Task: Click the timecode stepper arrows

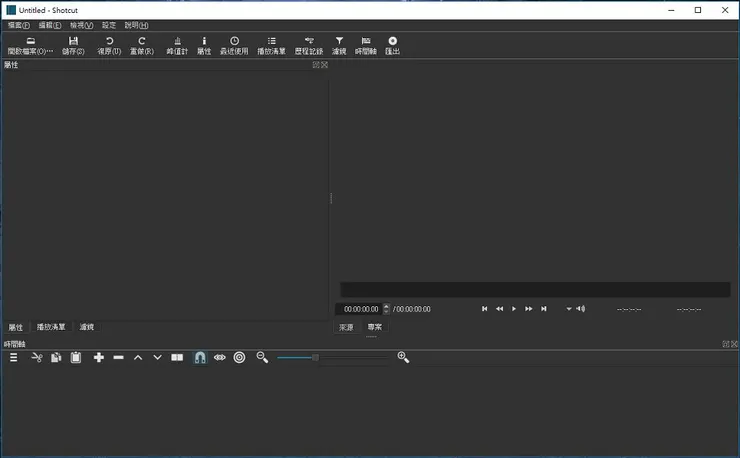Action: pos(387,309)
